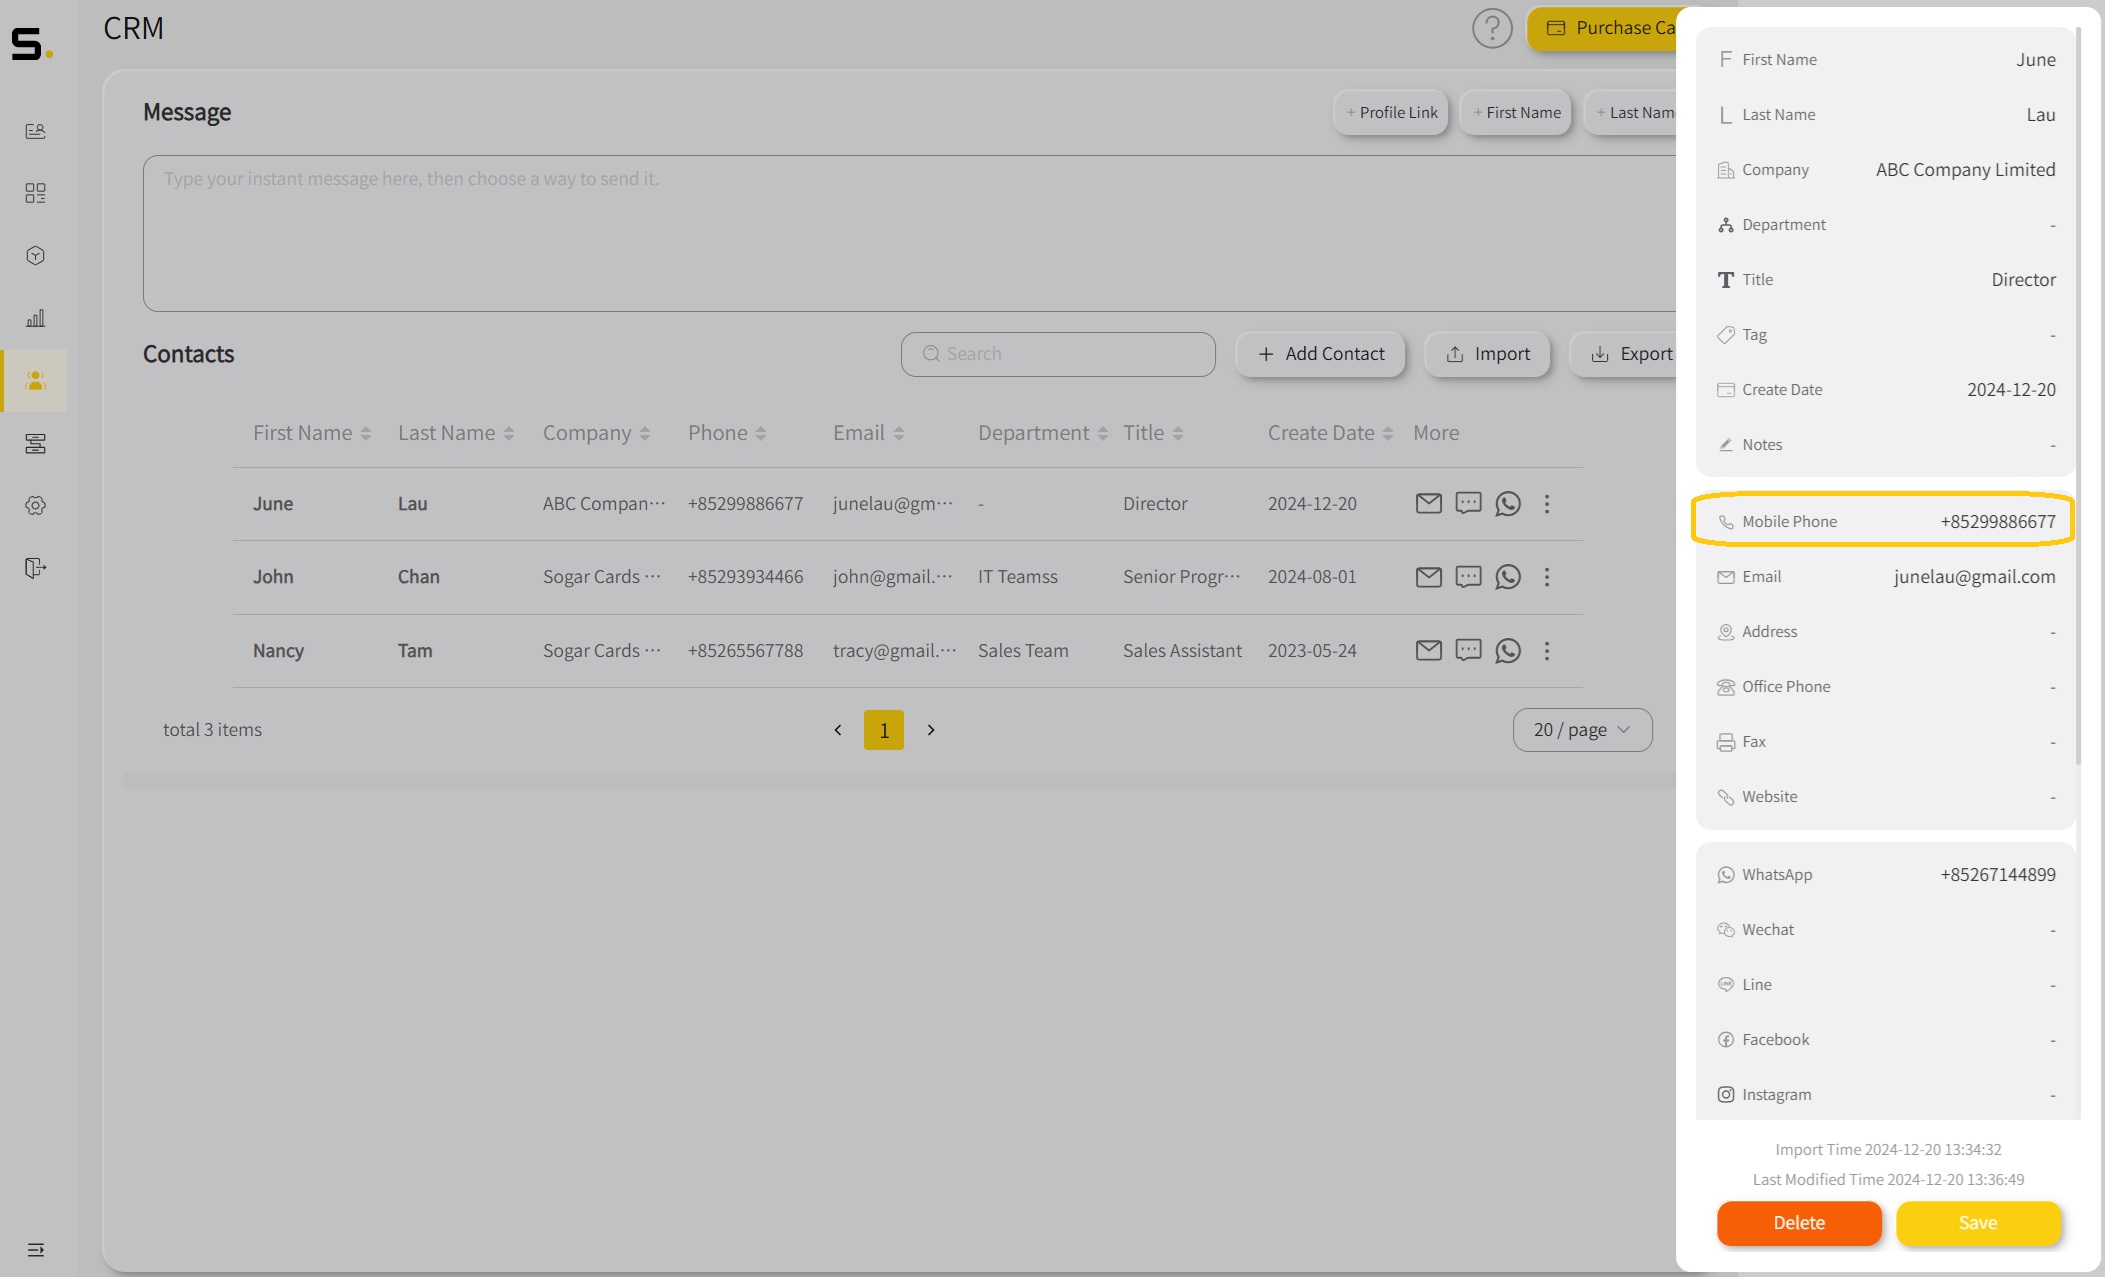This screenshot has width=2105, height=1277.
Task: Click the yellow Save button
Action: tap(1977, 1223)
